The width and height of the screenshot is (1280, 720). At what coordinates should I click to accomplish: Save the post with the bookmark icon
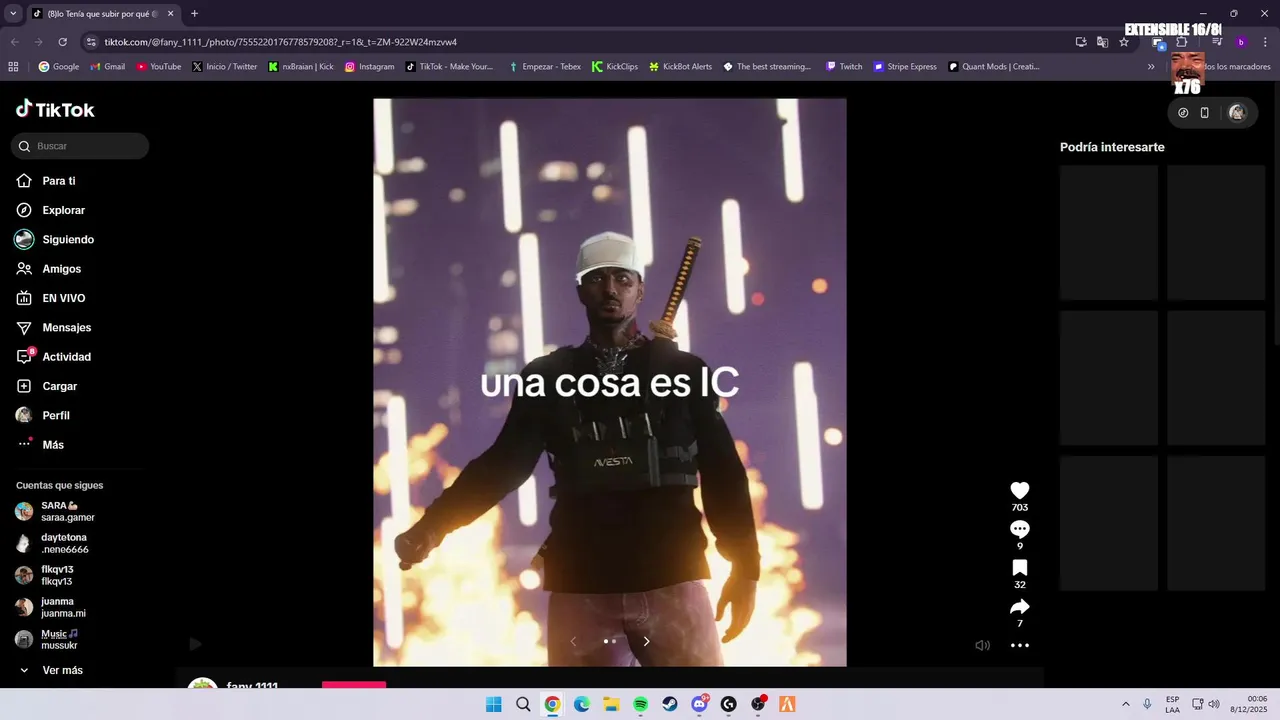point(1019,568)
